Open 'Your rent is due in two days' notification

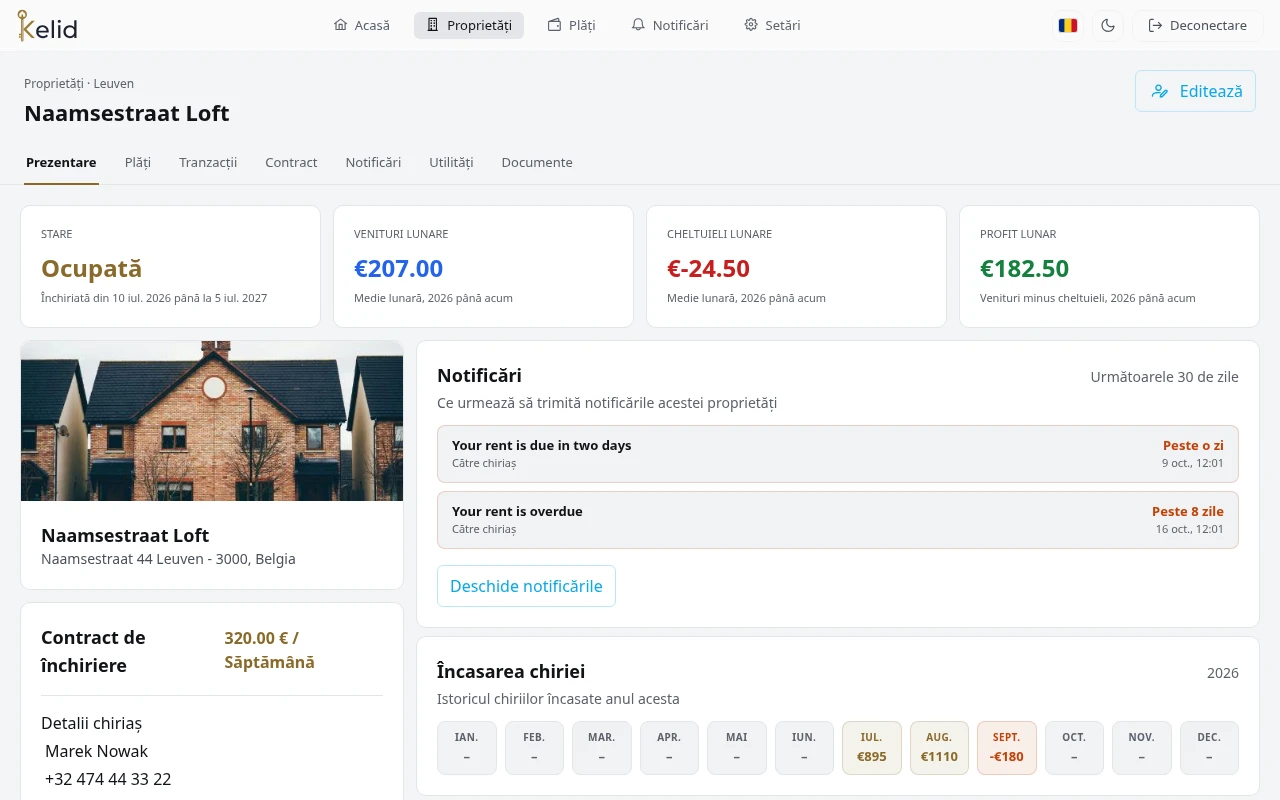tap(838, 454)
